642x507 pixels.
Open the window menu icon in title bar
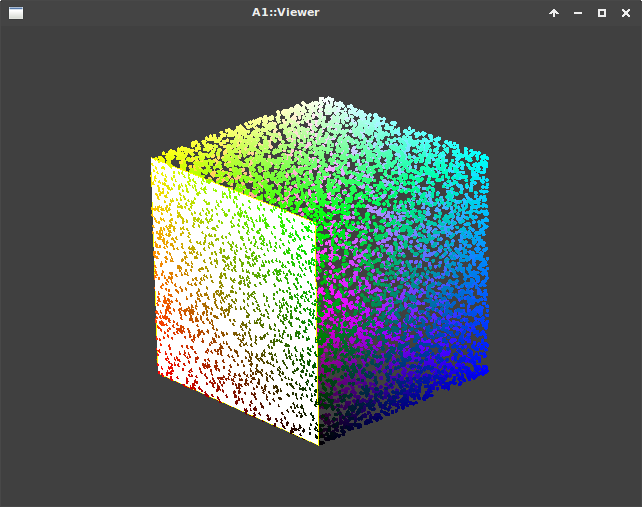tap(16, 13)
